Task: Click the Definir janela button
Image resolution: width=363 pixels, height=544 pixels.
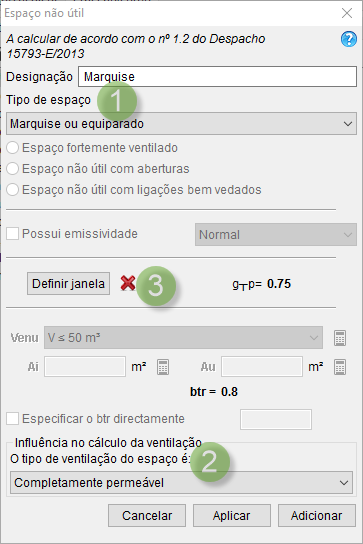Action: [x=68, y=283]
